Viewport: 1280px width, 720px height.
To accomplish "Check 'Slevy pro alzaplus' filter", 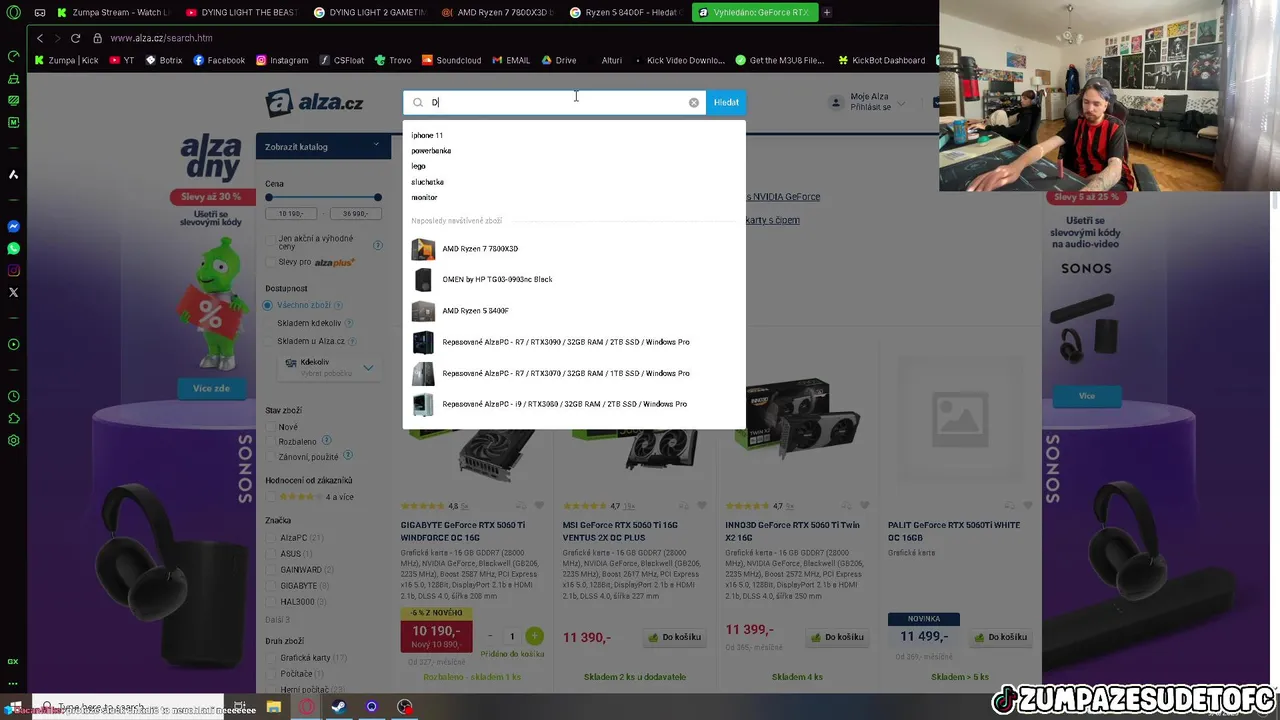I will click(x=271, y=262).
